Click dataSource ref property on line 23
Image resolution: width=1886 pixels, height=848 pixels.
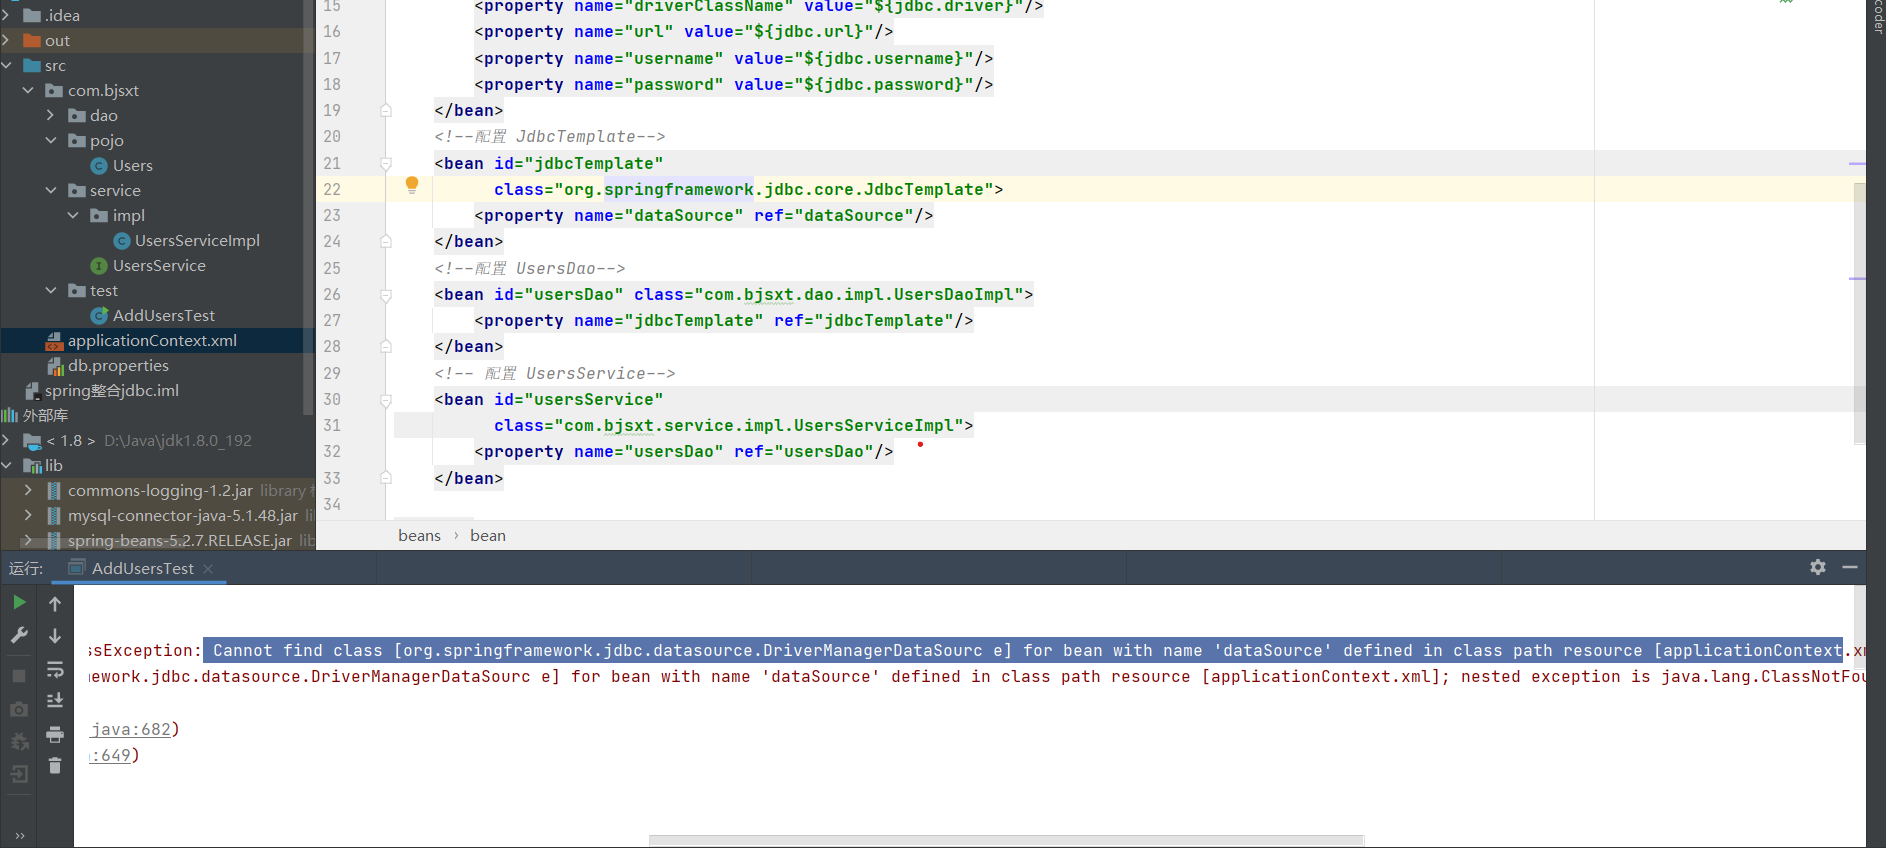(843, 215)
